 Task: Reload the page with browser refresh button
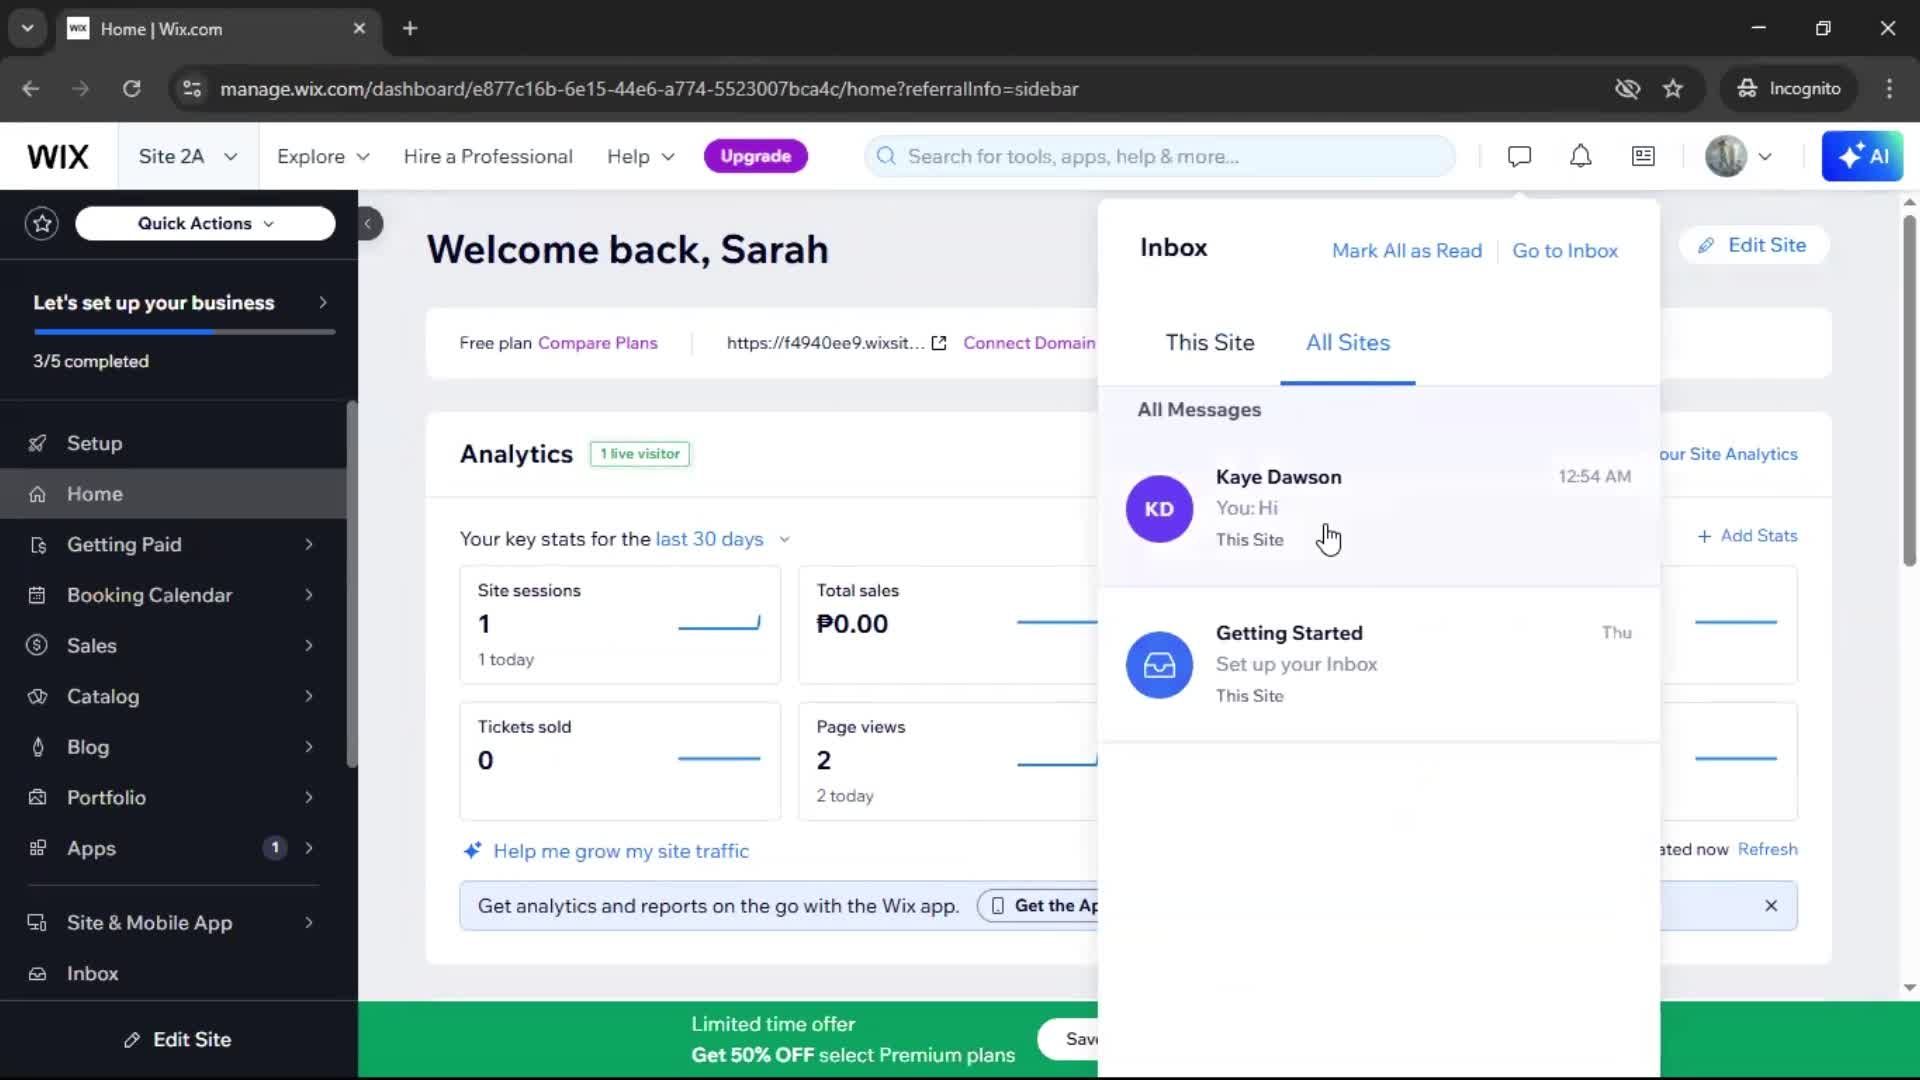coord(131,89)
